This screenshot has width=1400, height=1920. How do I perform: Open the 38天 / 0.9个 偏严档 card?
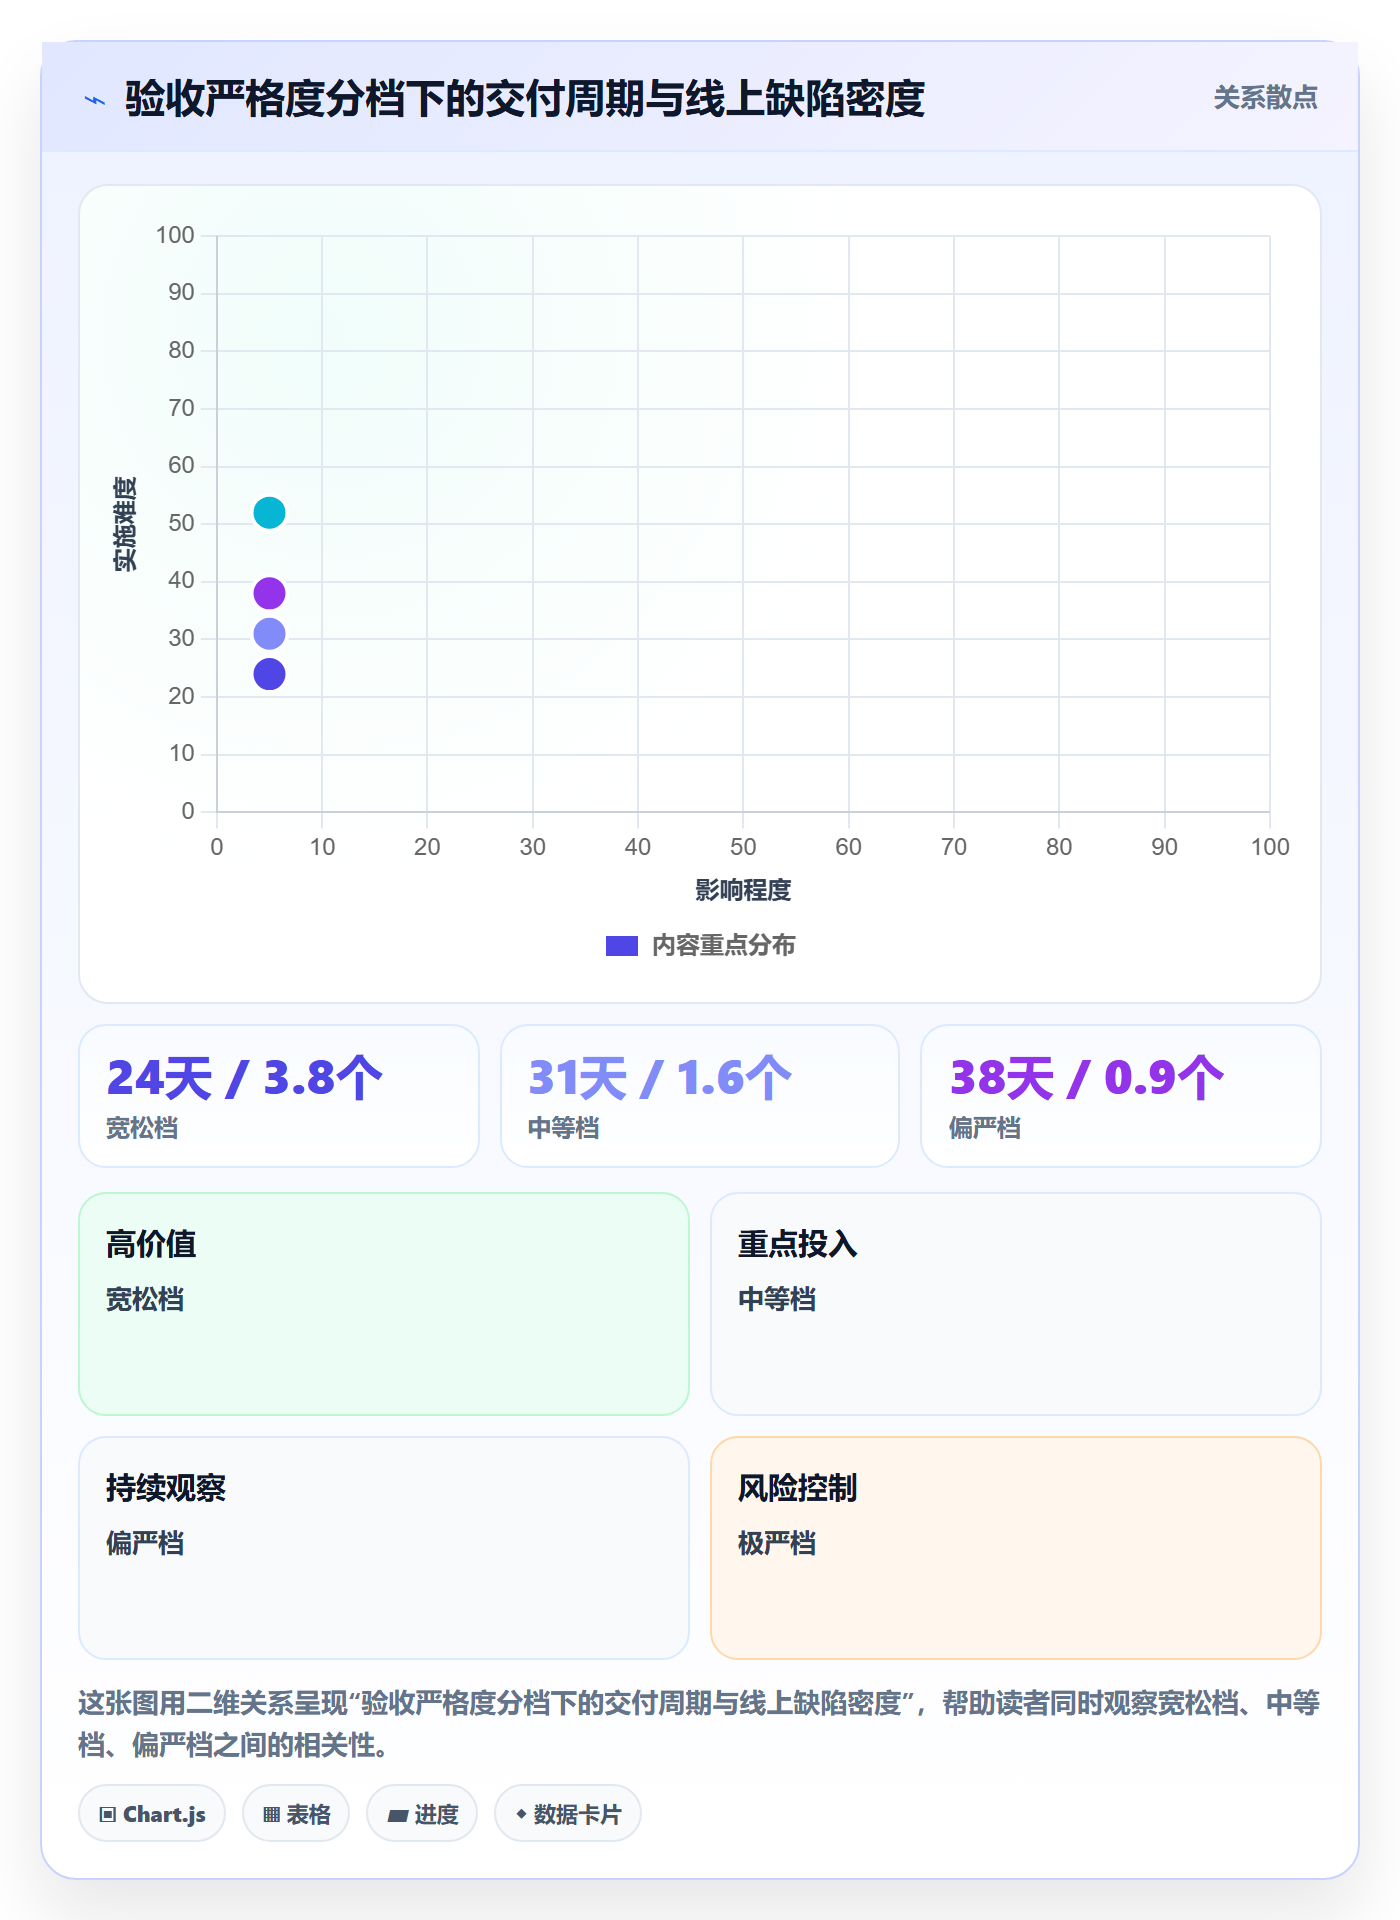(1121, 1096)
